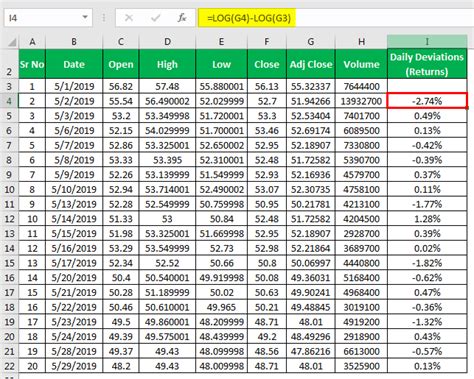Click the 'Low' header cell
Viewport: 474px width, 379px height.
point(221,64)
